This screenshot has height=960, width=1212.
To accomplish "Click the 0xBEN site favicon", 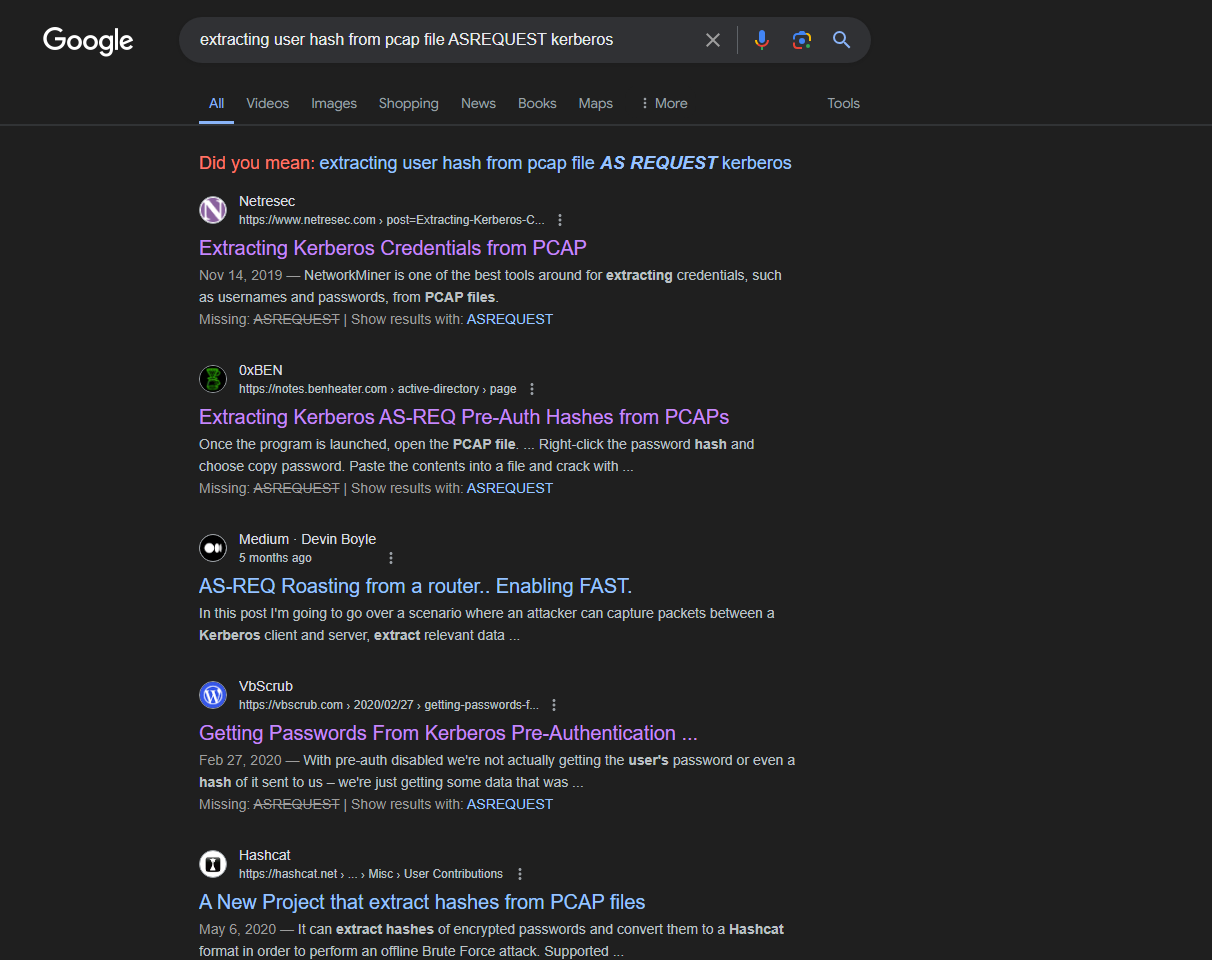I will coord(213,379).
